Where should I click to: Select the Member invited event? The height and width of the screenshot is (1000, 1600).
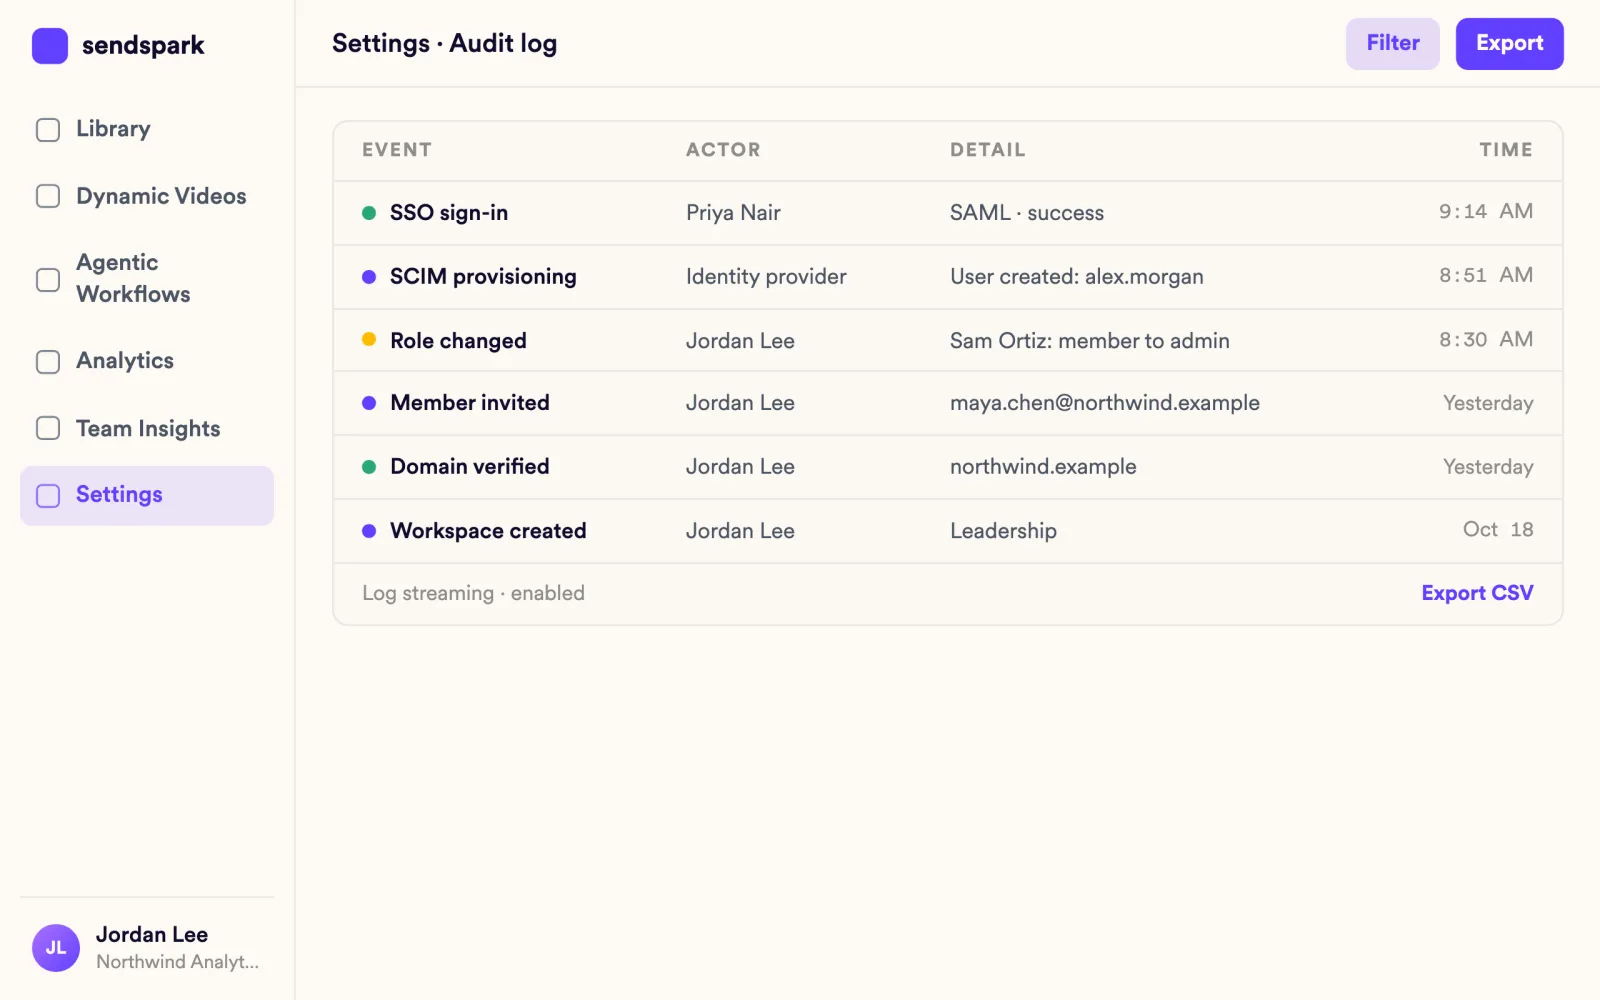[470, 403]
